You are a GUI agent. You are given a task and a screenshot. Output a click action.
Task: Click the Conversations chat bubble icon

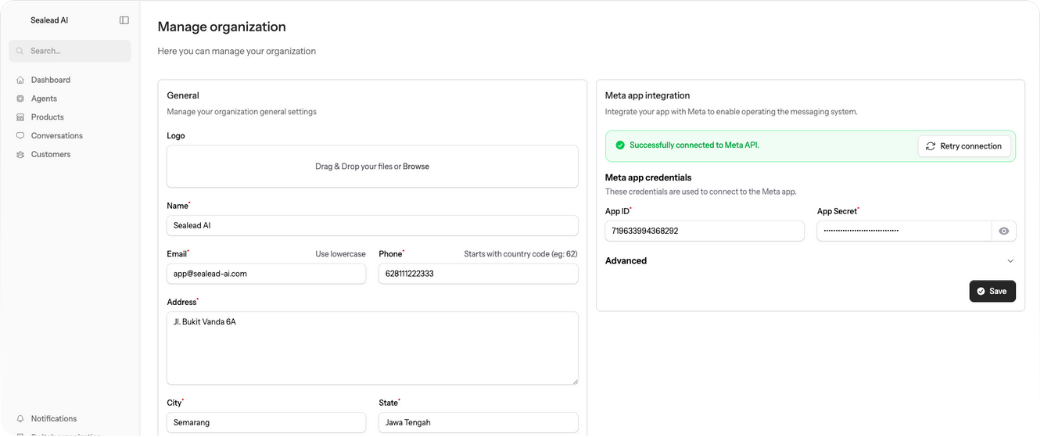point(20,136)
